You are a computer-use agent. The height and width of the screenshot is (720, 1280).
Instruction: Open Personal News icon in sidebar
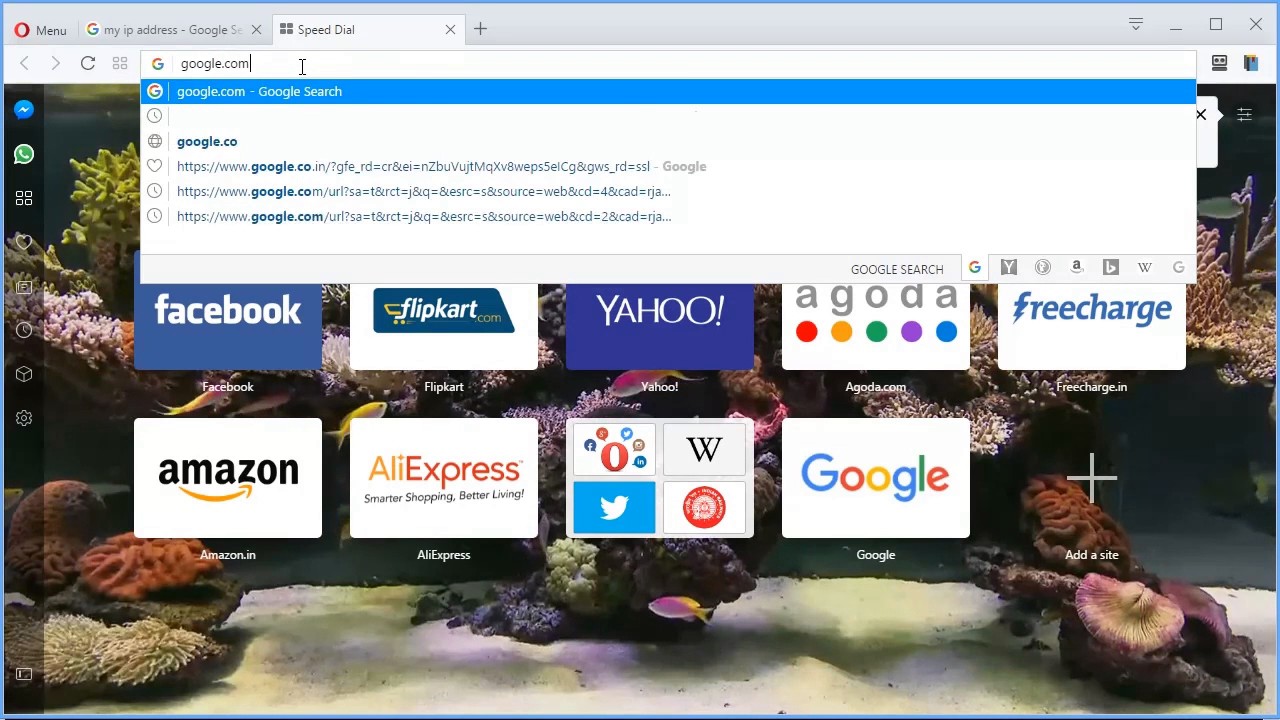(x=24, y=287)
